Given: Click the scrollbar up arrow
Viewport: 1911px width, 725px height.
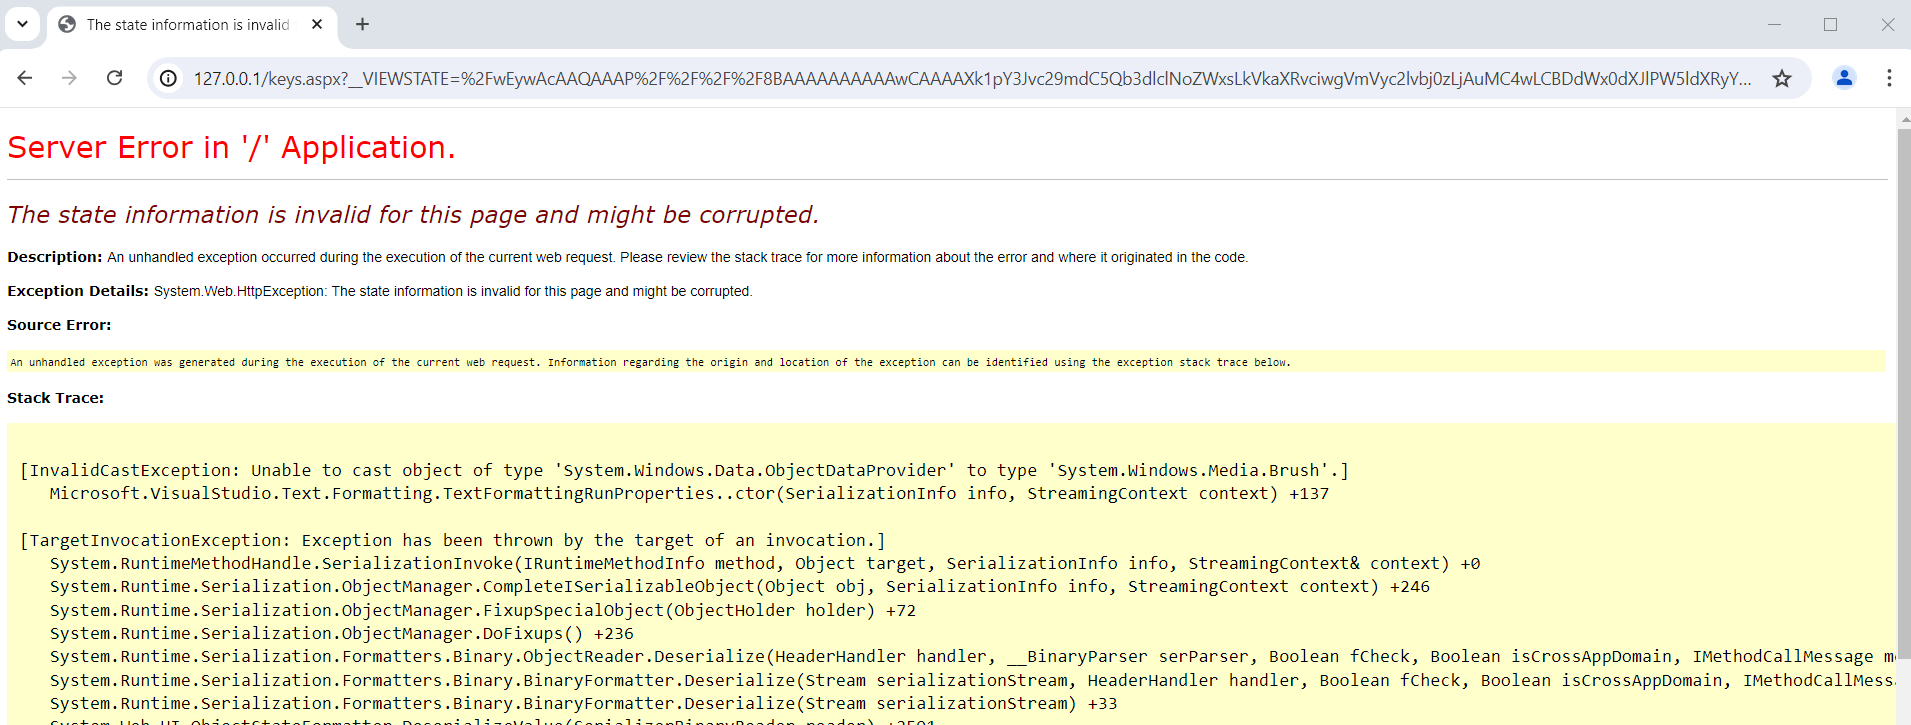Looking at the screenshot, I should coord(1904,118).
